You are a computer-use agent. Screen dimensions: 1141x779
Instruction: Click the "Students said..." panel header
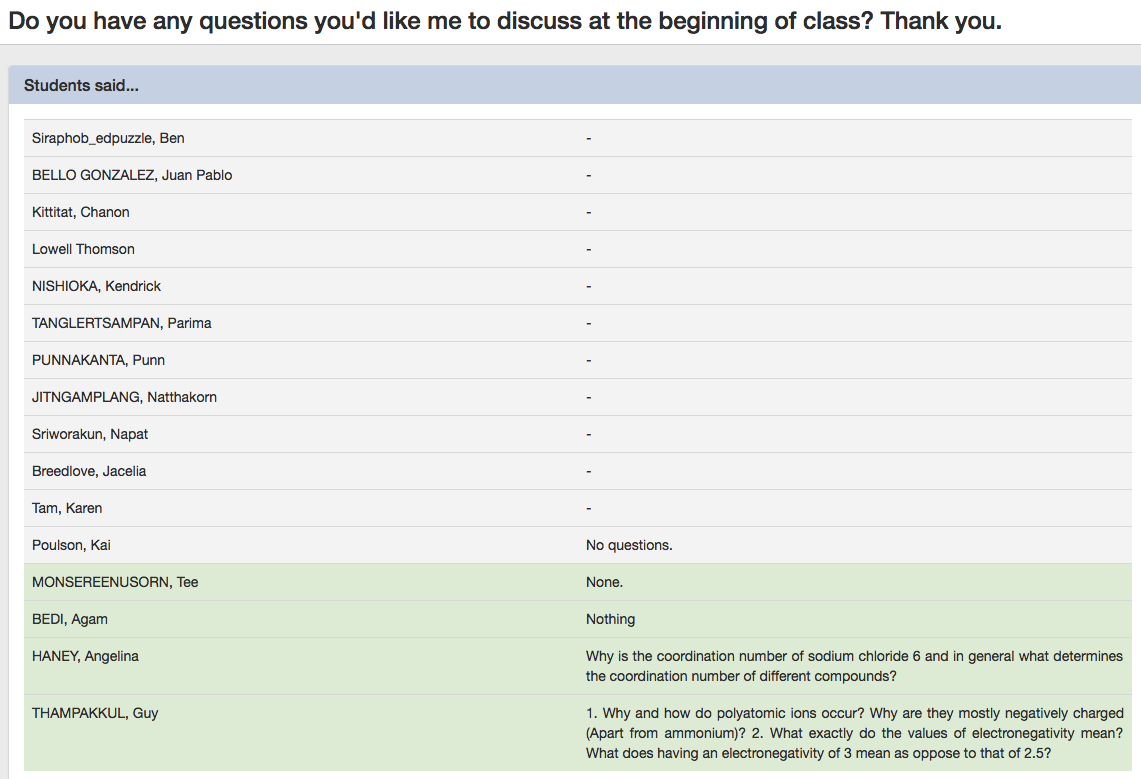pos(81,86)
